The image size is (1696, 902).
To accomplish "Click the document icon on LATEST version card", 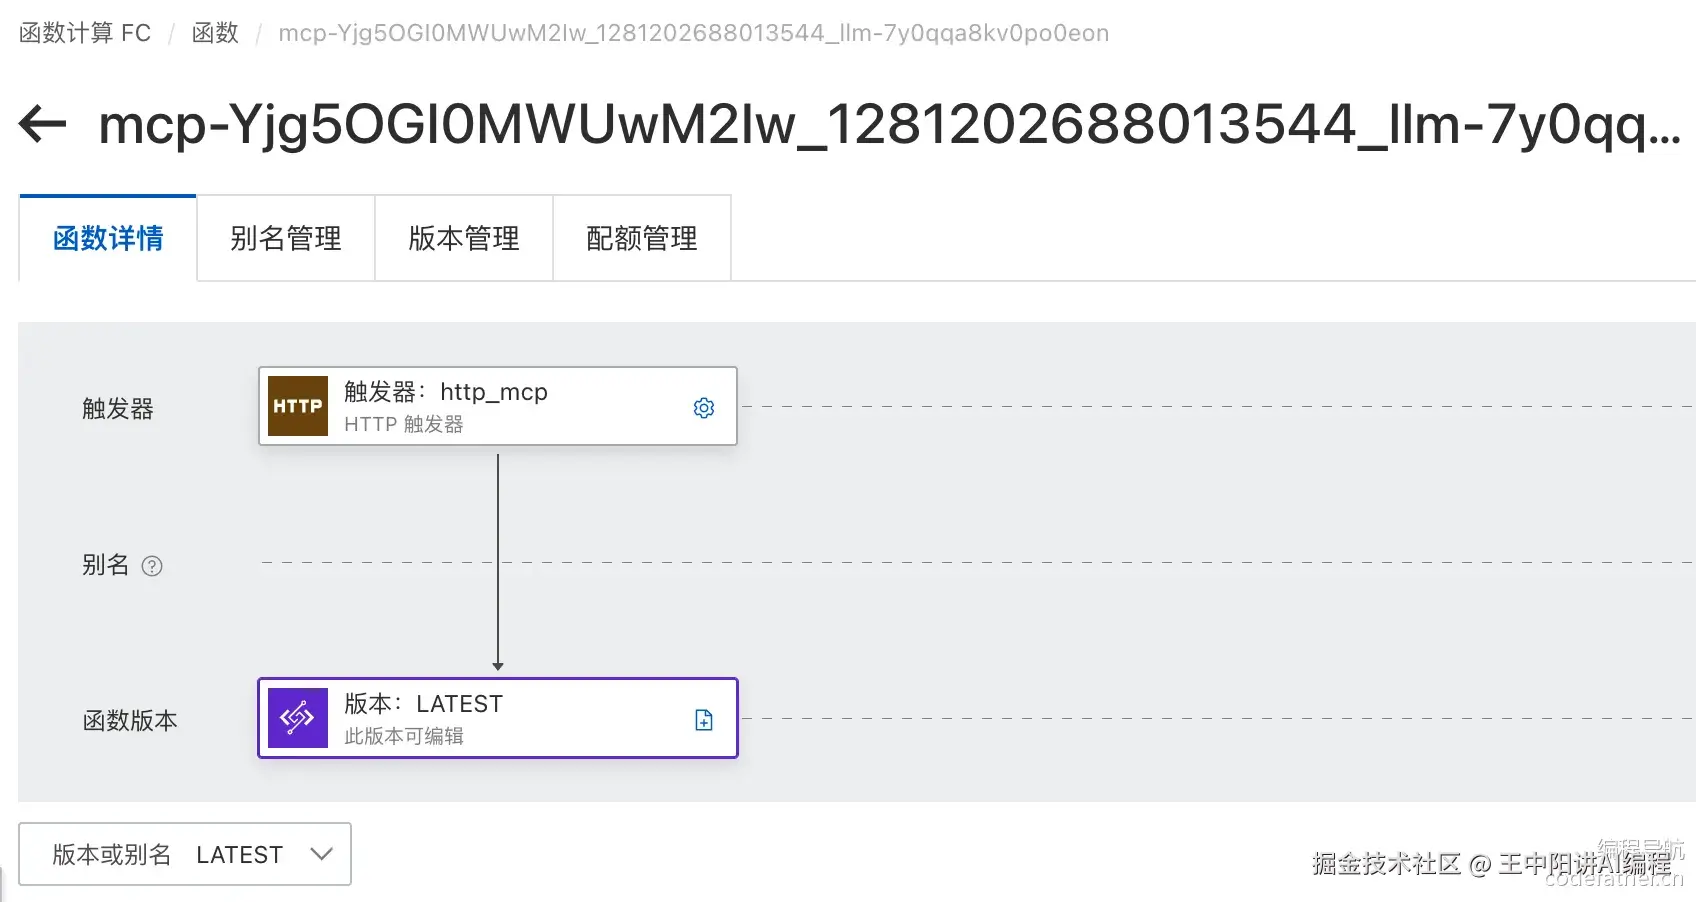I will tap(704, 720).
